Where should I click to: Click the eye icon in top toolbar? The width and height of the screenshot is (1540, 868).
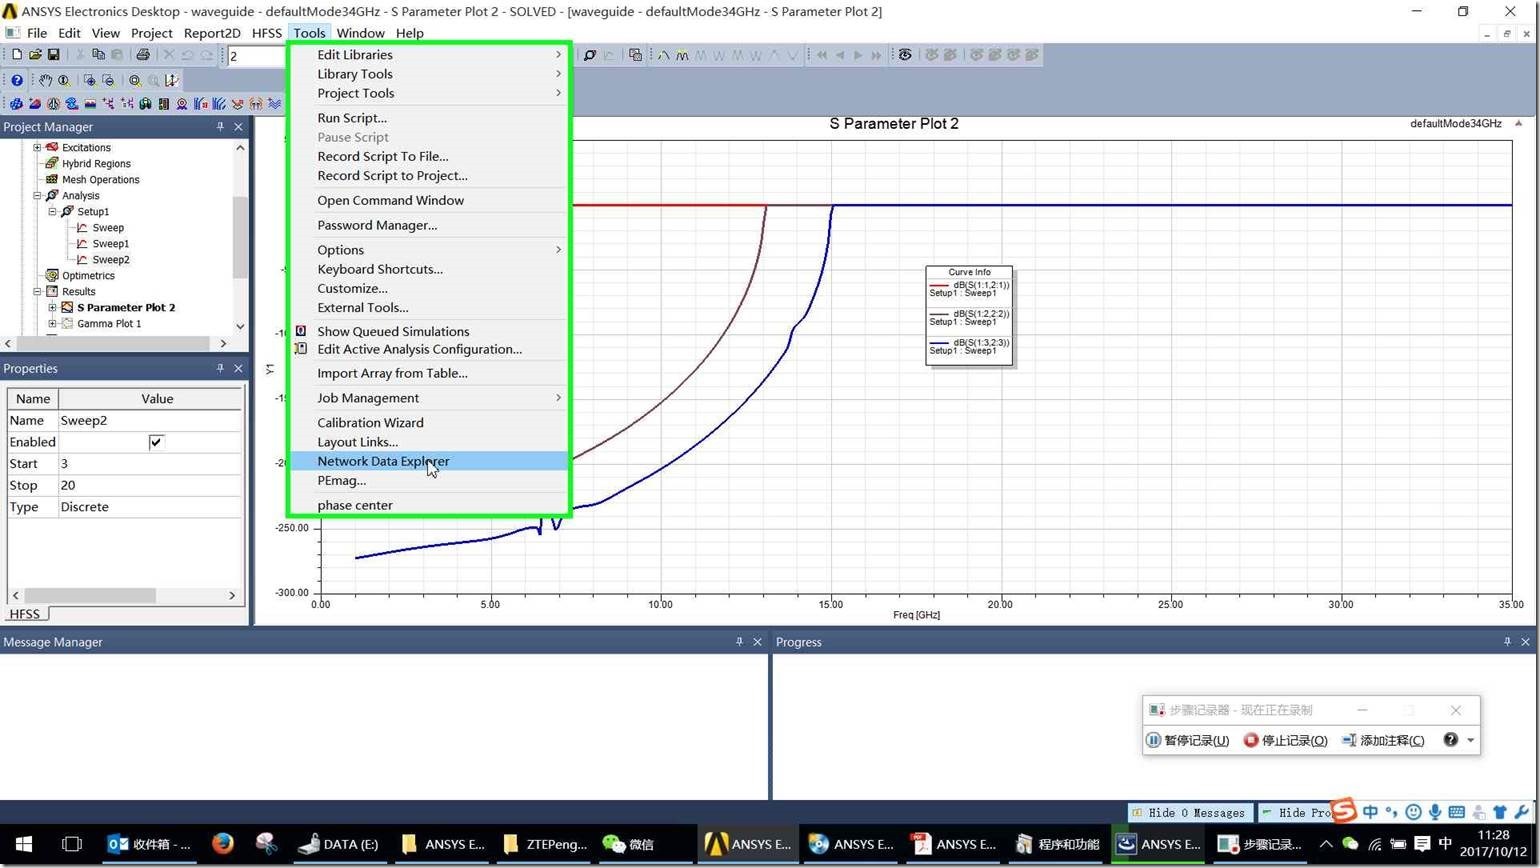point(904,55)
